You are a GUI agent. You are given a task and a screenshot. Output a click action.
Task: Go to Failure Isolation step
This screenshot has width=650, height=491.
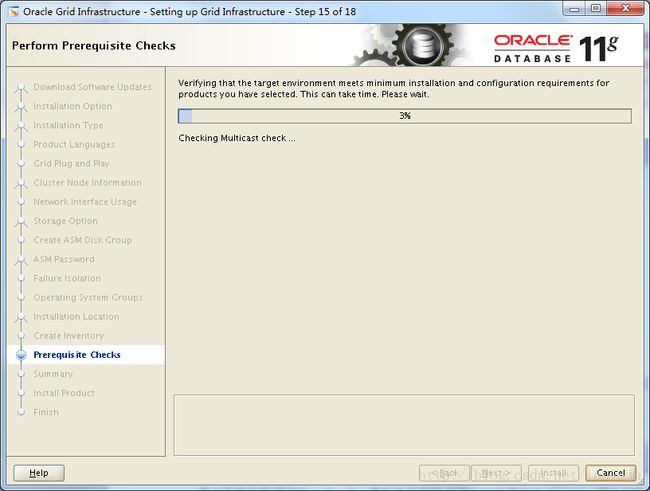[67, 278]
